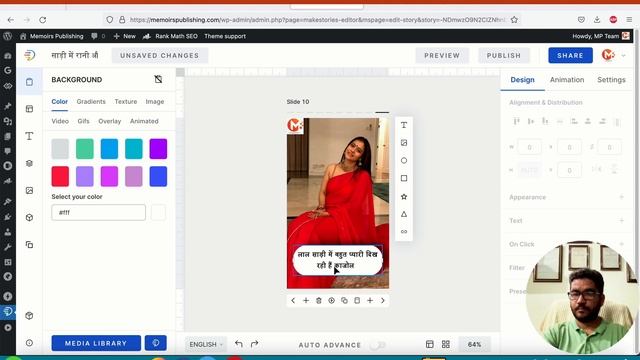Insert a triangle shape from floating toolbar
This screenshot has width=640, height=360.
(x=404, y=214)
